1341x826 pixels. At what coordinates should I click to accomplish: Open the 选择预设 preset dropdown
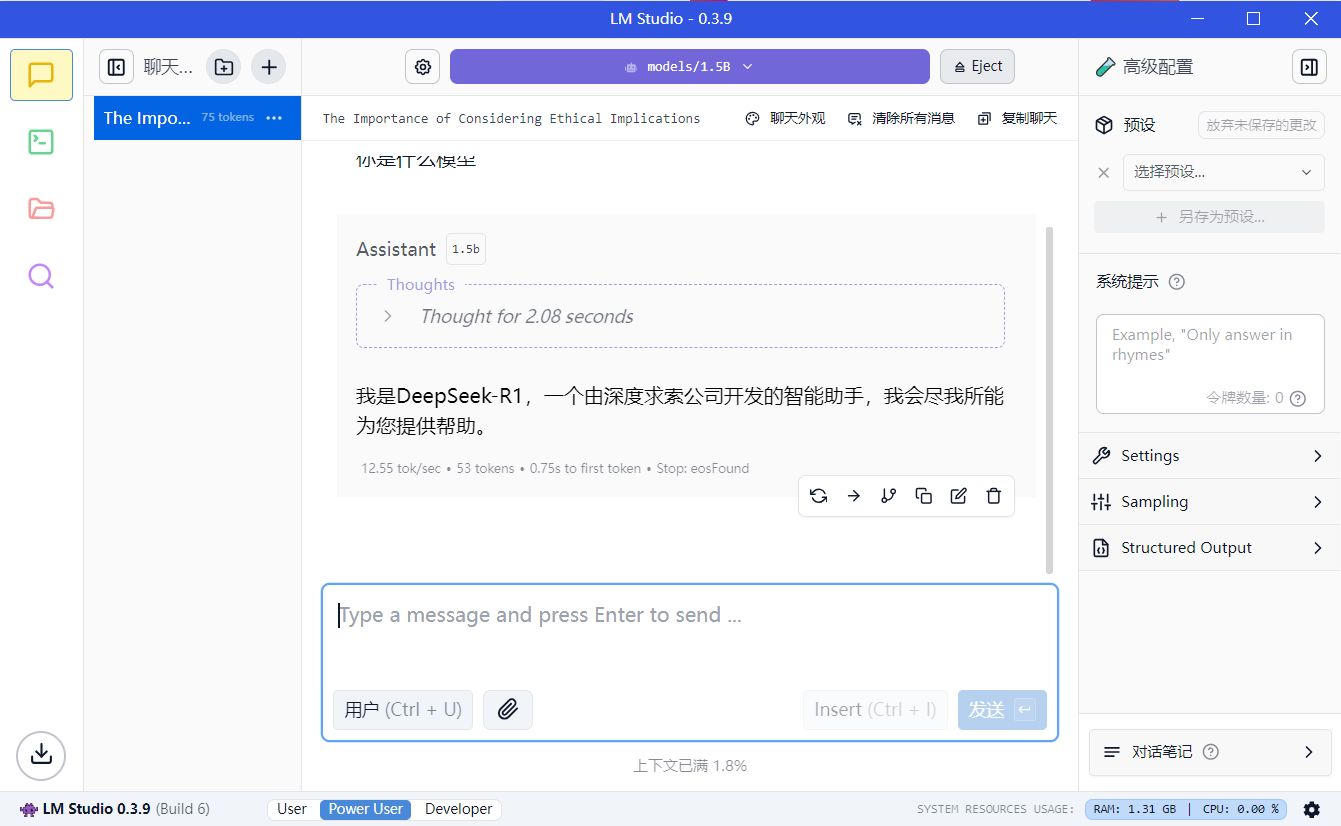point(1224,172)
